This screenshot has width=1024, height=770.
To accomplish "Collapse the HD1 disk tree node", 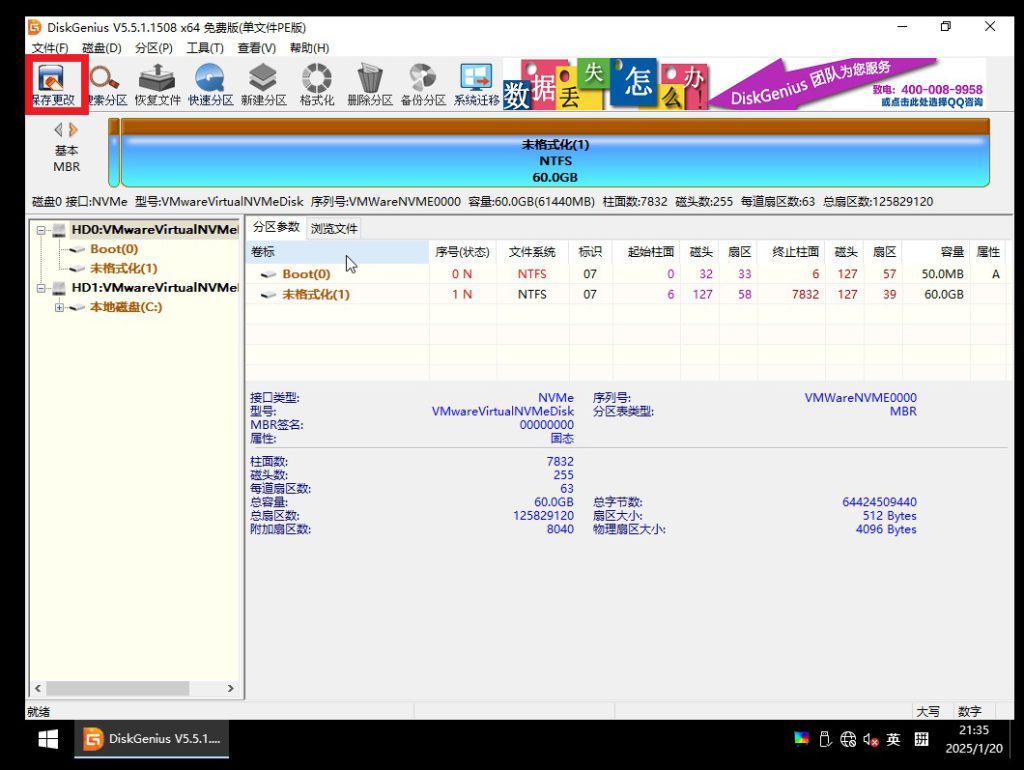I will click(42, 288).
